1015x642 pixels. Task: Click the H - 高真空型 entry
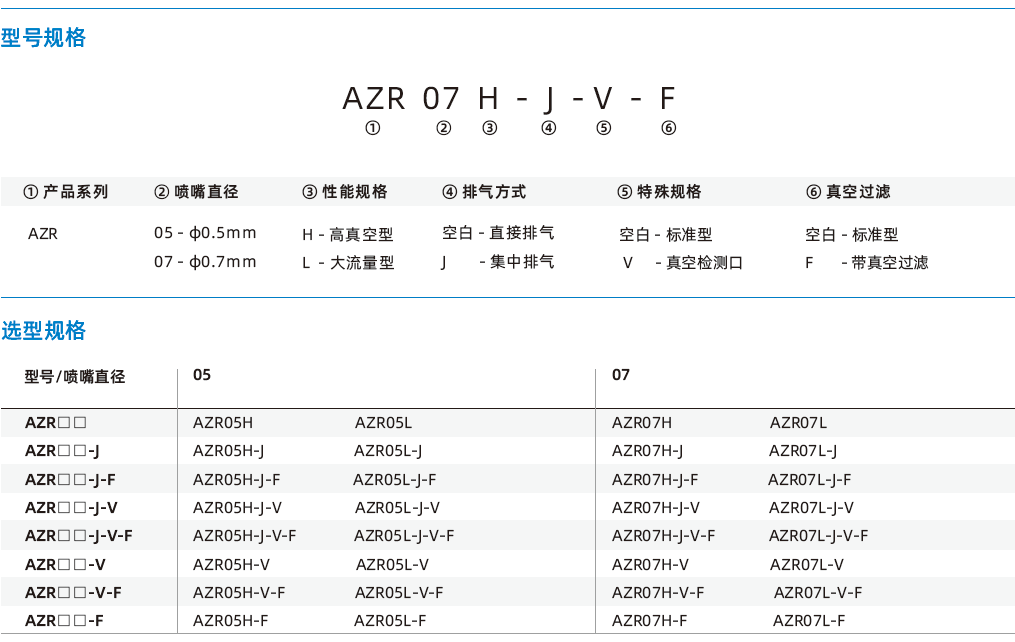point(348,234)
